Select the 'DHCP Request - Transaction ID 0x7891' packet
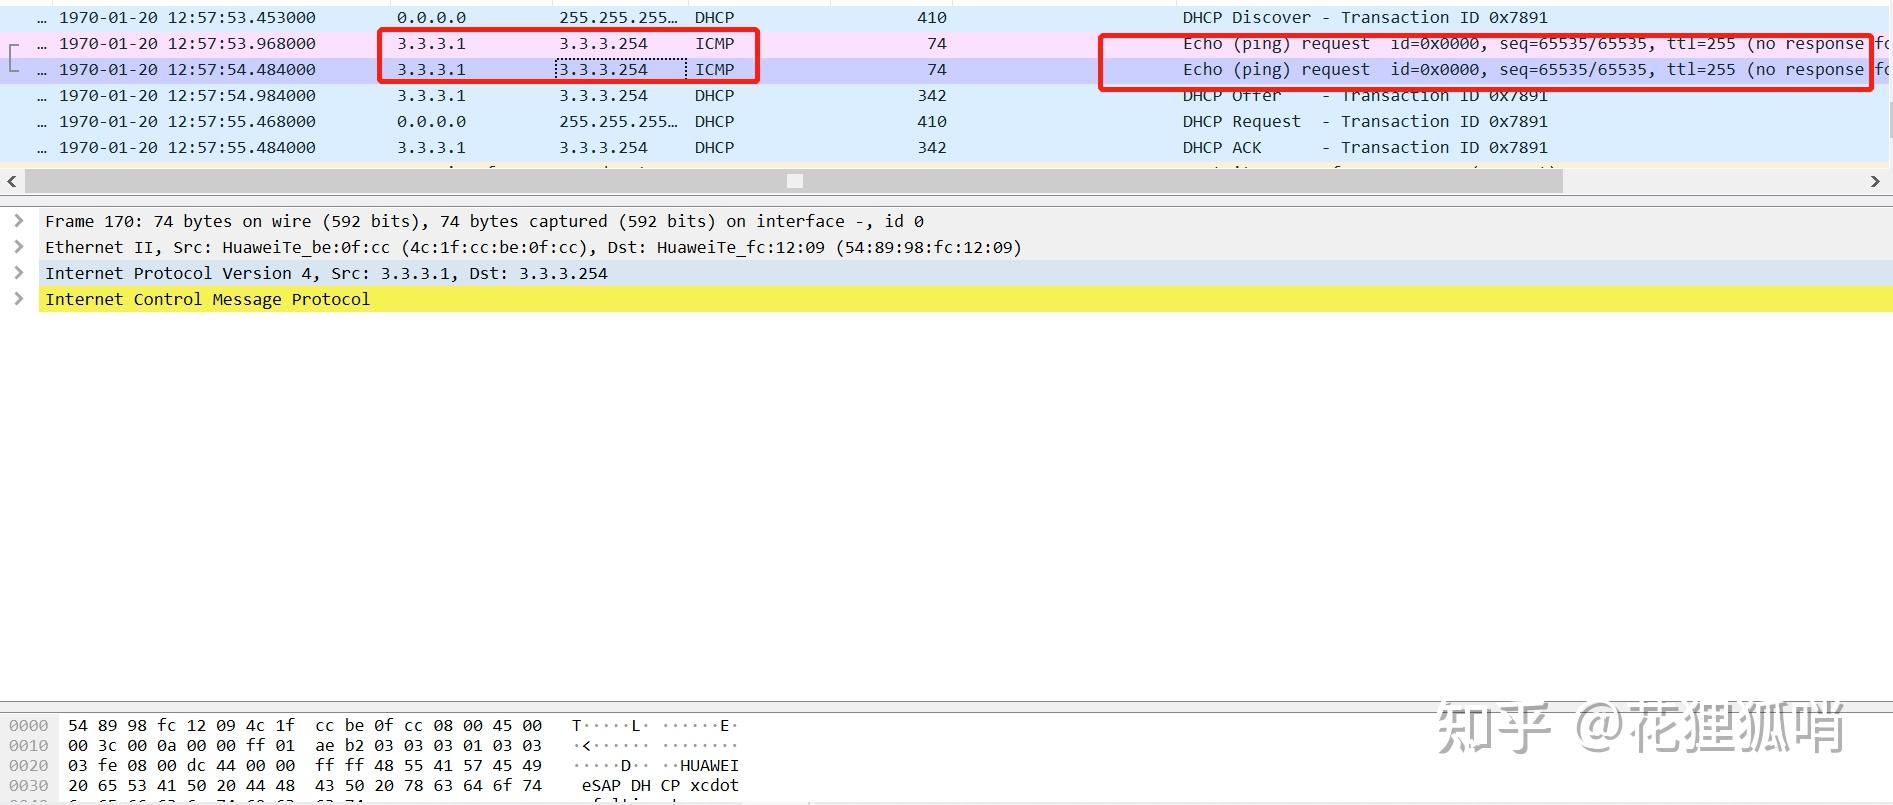1893x805 pixels. coord(944,121)
